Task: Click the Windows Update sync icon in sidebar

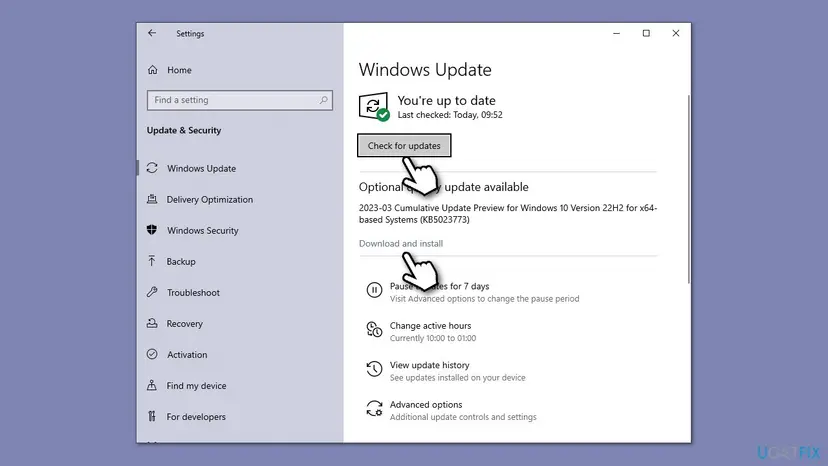Action: click(x=152, y=168)
